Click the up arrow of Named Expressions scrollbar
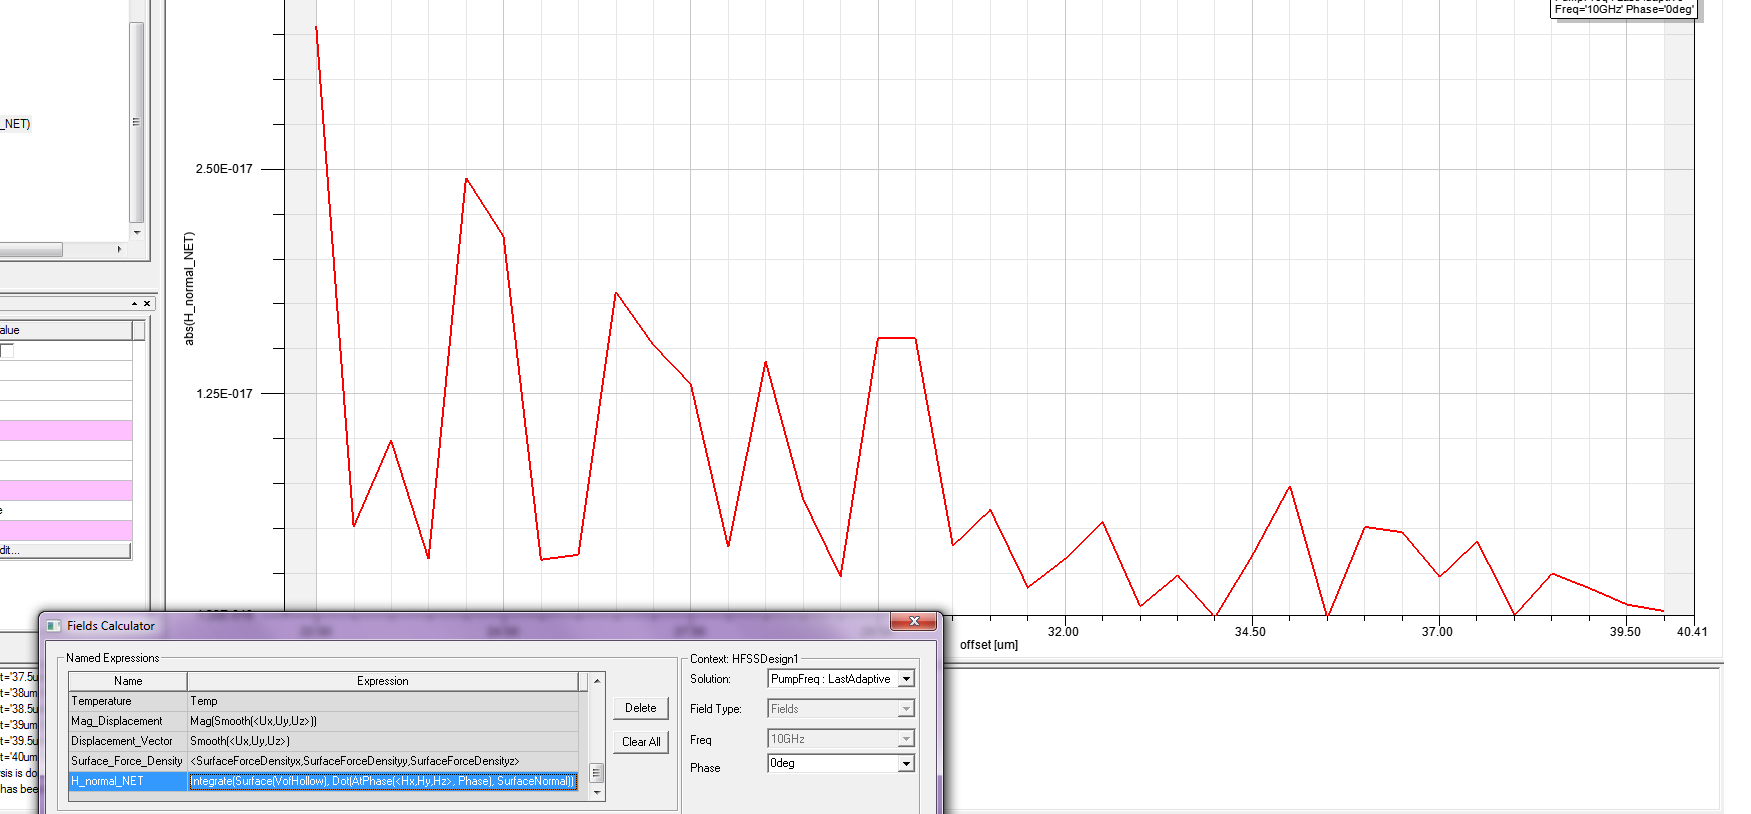Viewport: 1751px width, 814px height. point(597,680)
